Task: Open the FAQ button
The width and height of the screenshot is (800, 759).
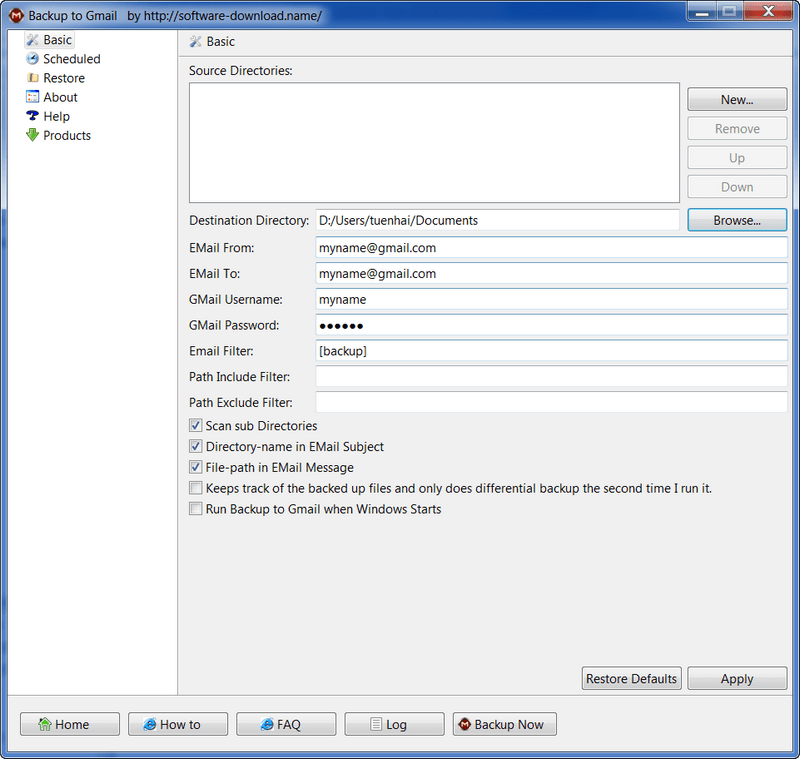Action: coord(286,724)
